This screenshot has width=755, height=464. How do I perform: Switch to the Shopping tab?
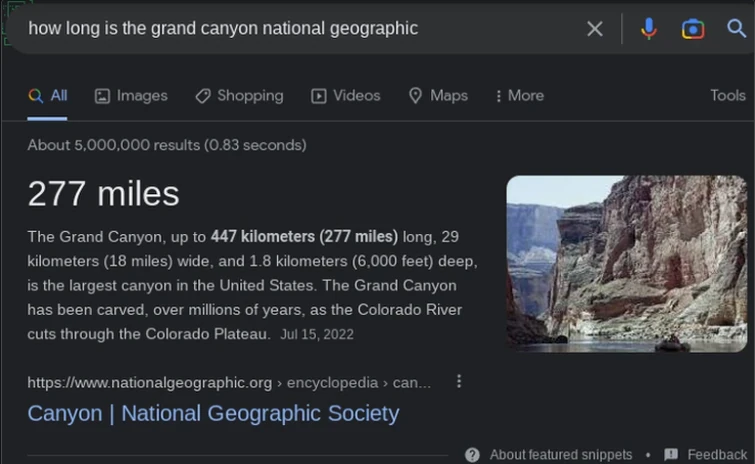pyautogui.click(x=239, y=95)
